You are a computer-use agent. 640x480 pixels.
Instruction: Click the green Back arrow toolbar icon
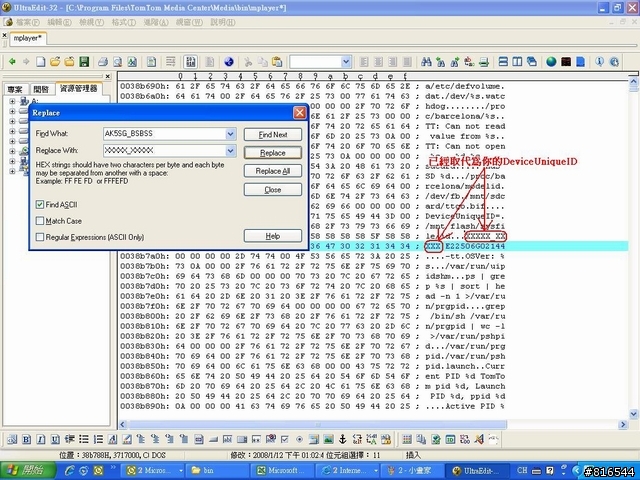12,62
